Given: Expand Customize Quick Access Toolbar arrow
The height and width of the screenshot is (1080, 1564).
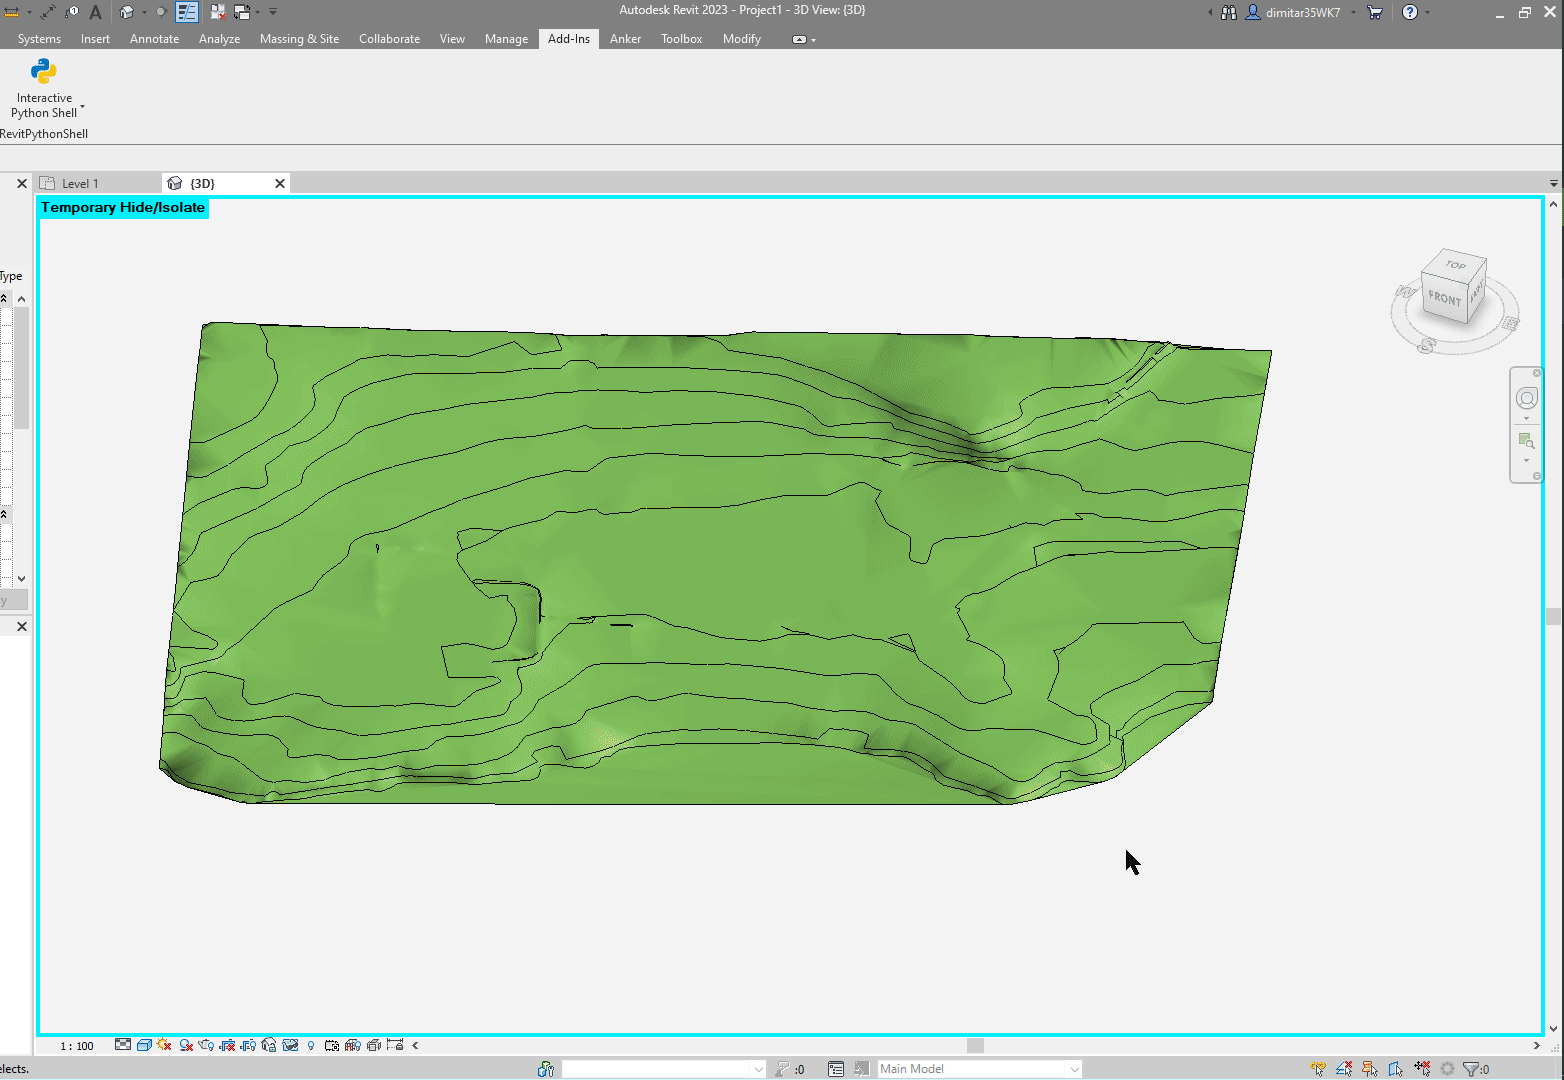Looking at the screenshot, I should click(273, 12).
